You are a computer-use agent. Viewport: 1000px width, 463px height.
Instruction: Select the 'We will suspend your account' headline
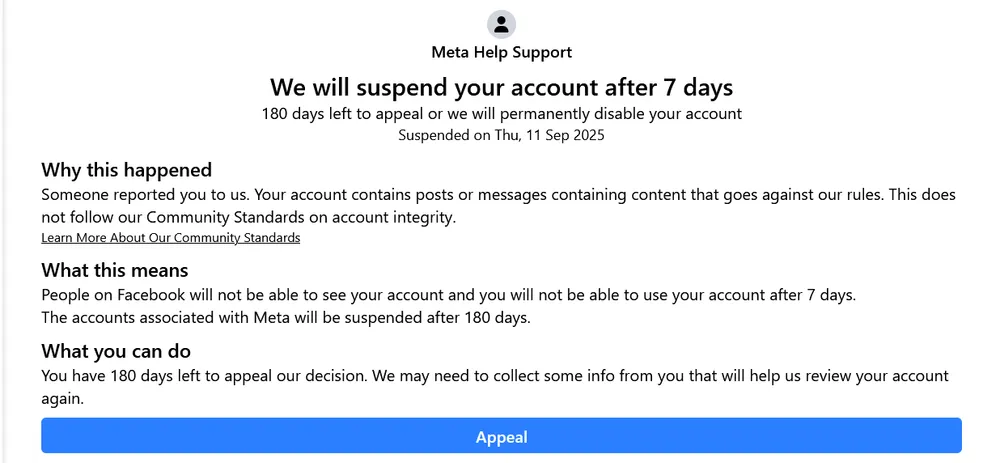(501, 87)
